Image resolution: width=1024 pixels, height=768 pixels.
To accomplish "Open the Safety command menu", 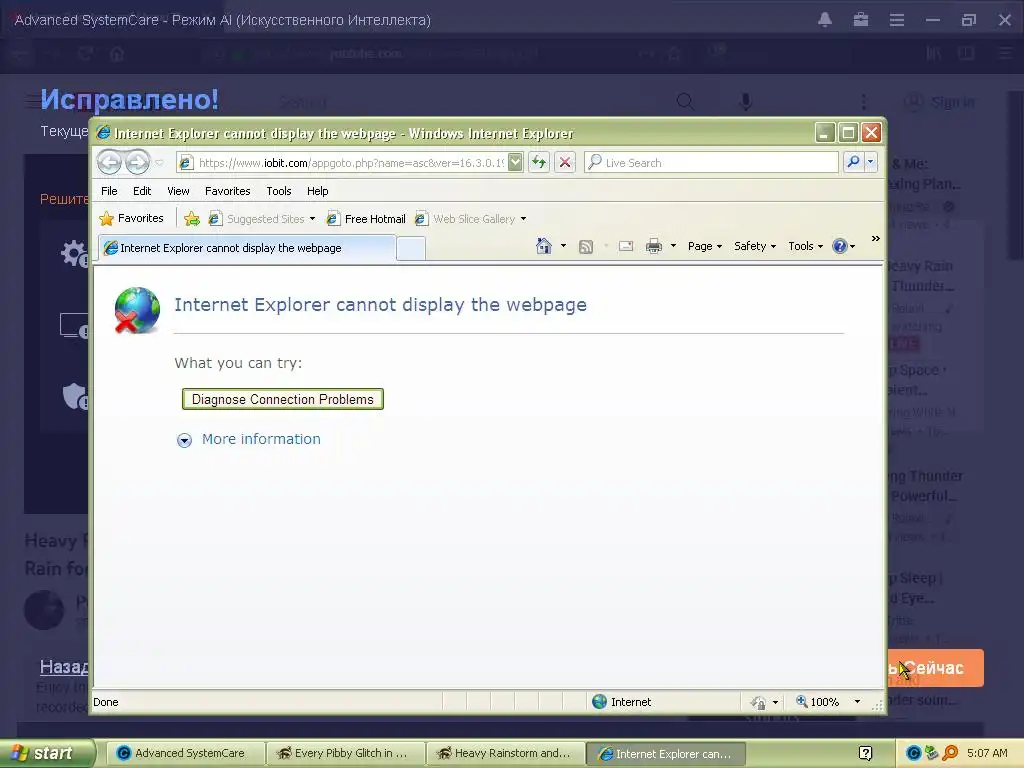I will pos(754,246).
